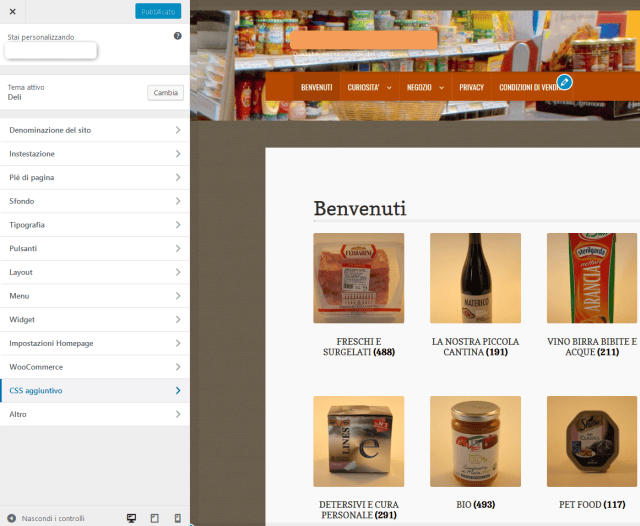This screenshot has height=526, width=640.
Task: Open Vino Birra Bibite juice thumbnail
Action: coord(592,278)
